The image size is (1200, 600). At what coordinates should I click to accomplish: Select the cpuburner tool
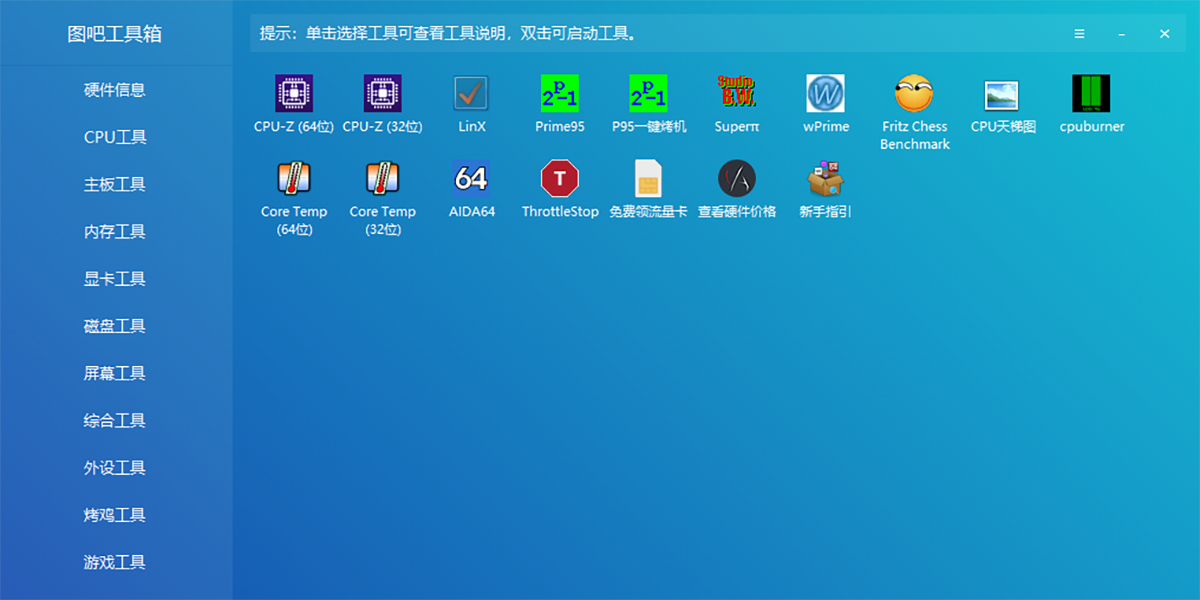click(x=1091, y=95)
